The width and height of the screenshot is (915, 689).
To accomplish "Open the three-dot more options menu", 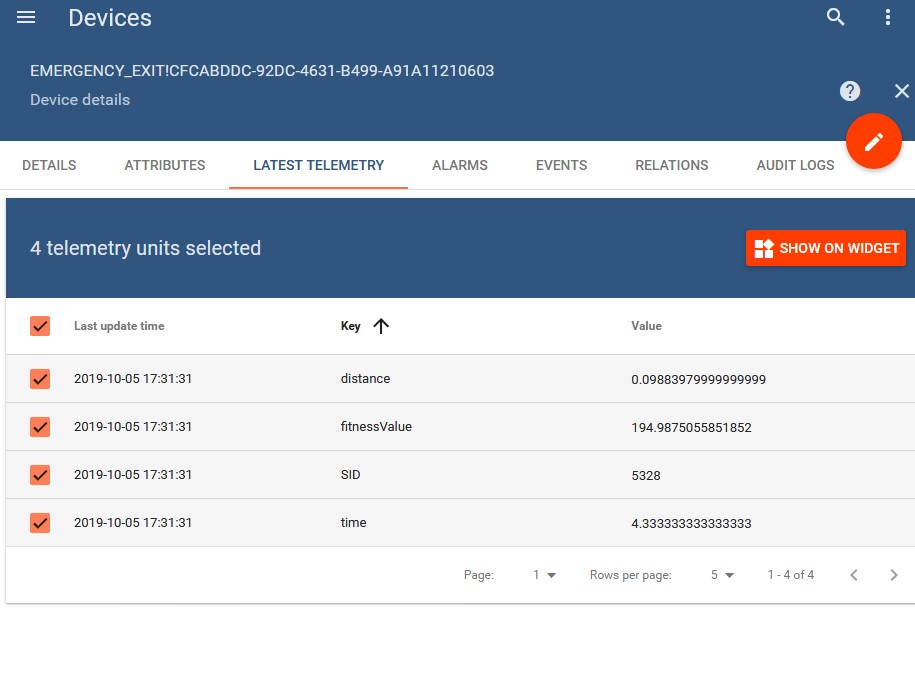I will click(888, 17).
